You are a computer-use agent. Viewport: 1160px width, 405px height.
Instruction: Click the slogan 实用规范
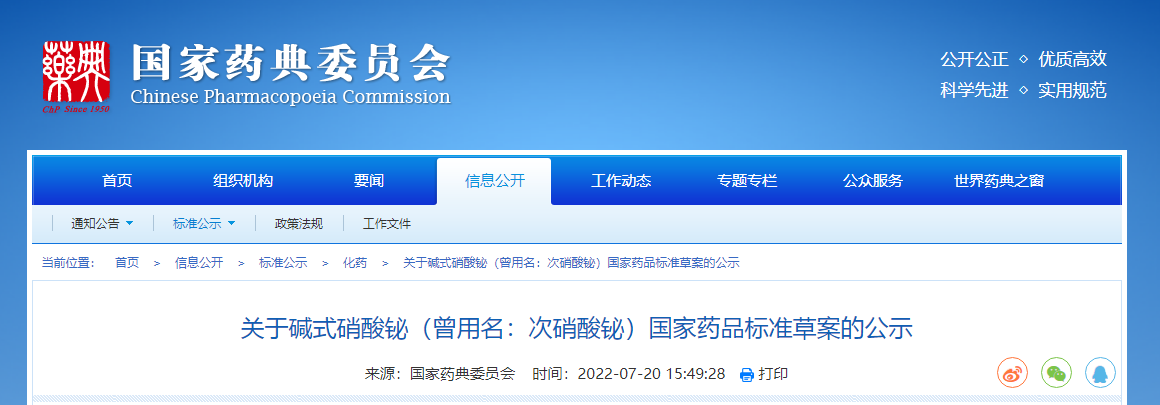tap(1073, 91)
